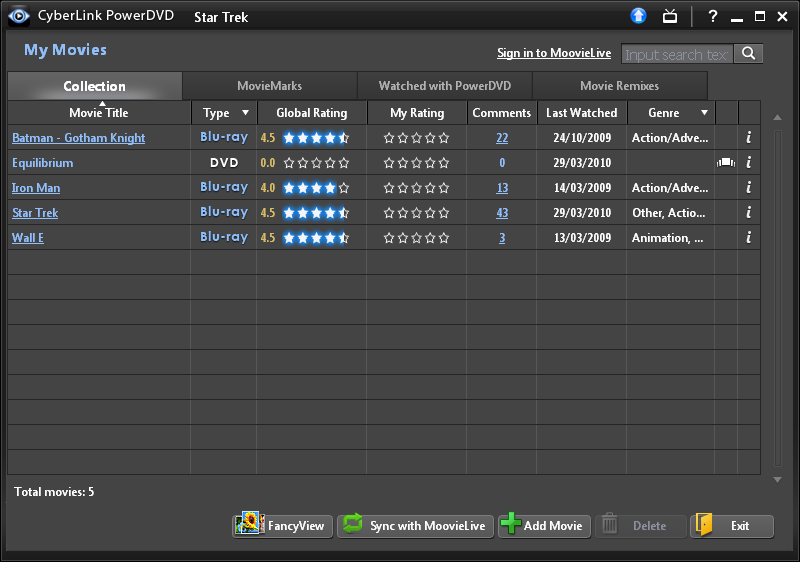
Task: Show info for the Wall E row
Action: coord(748,238)
